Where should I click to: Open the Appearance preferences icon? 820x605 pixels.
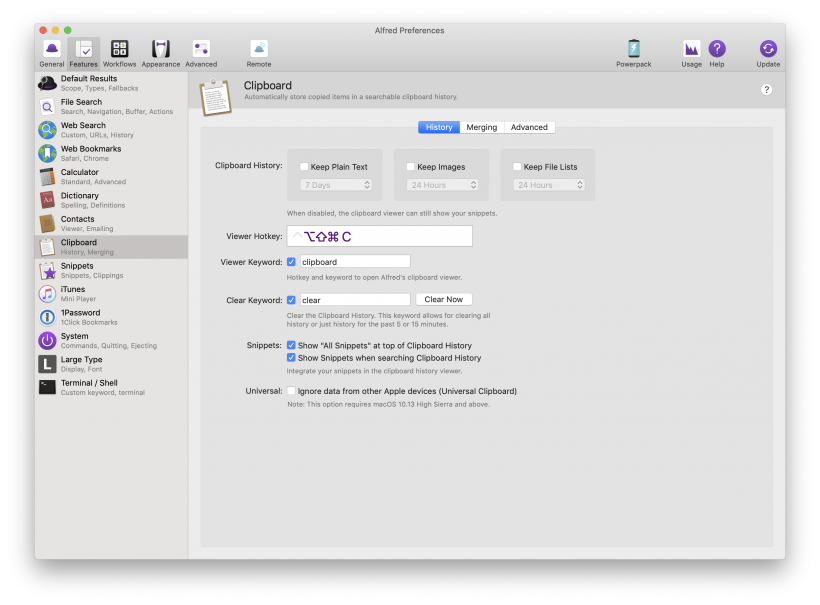pyautogui.click(x=160, y=52)
